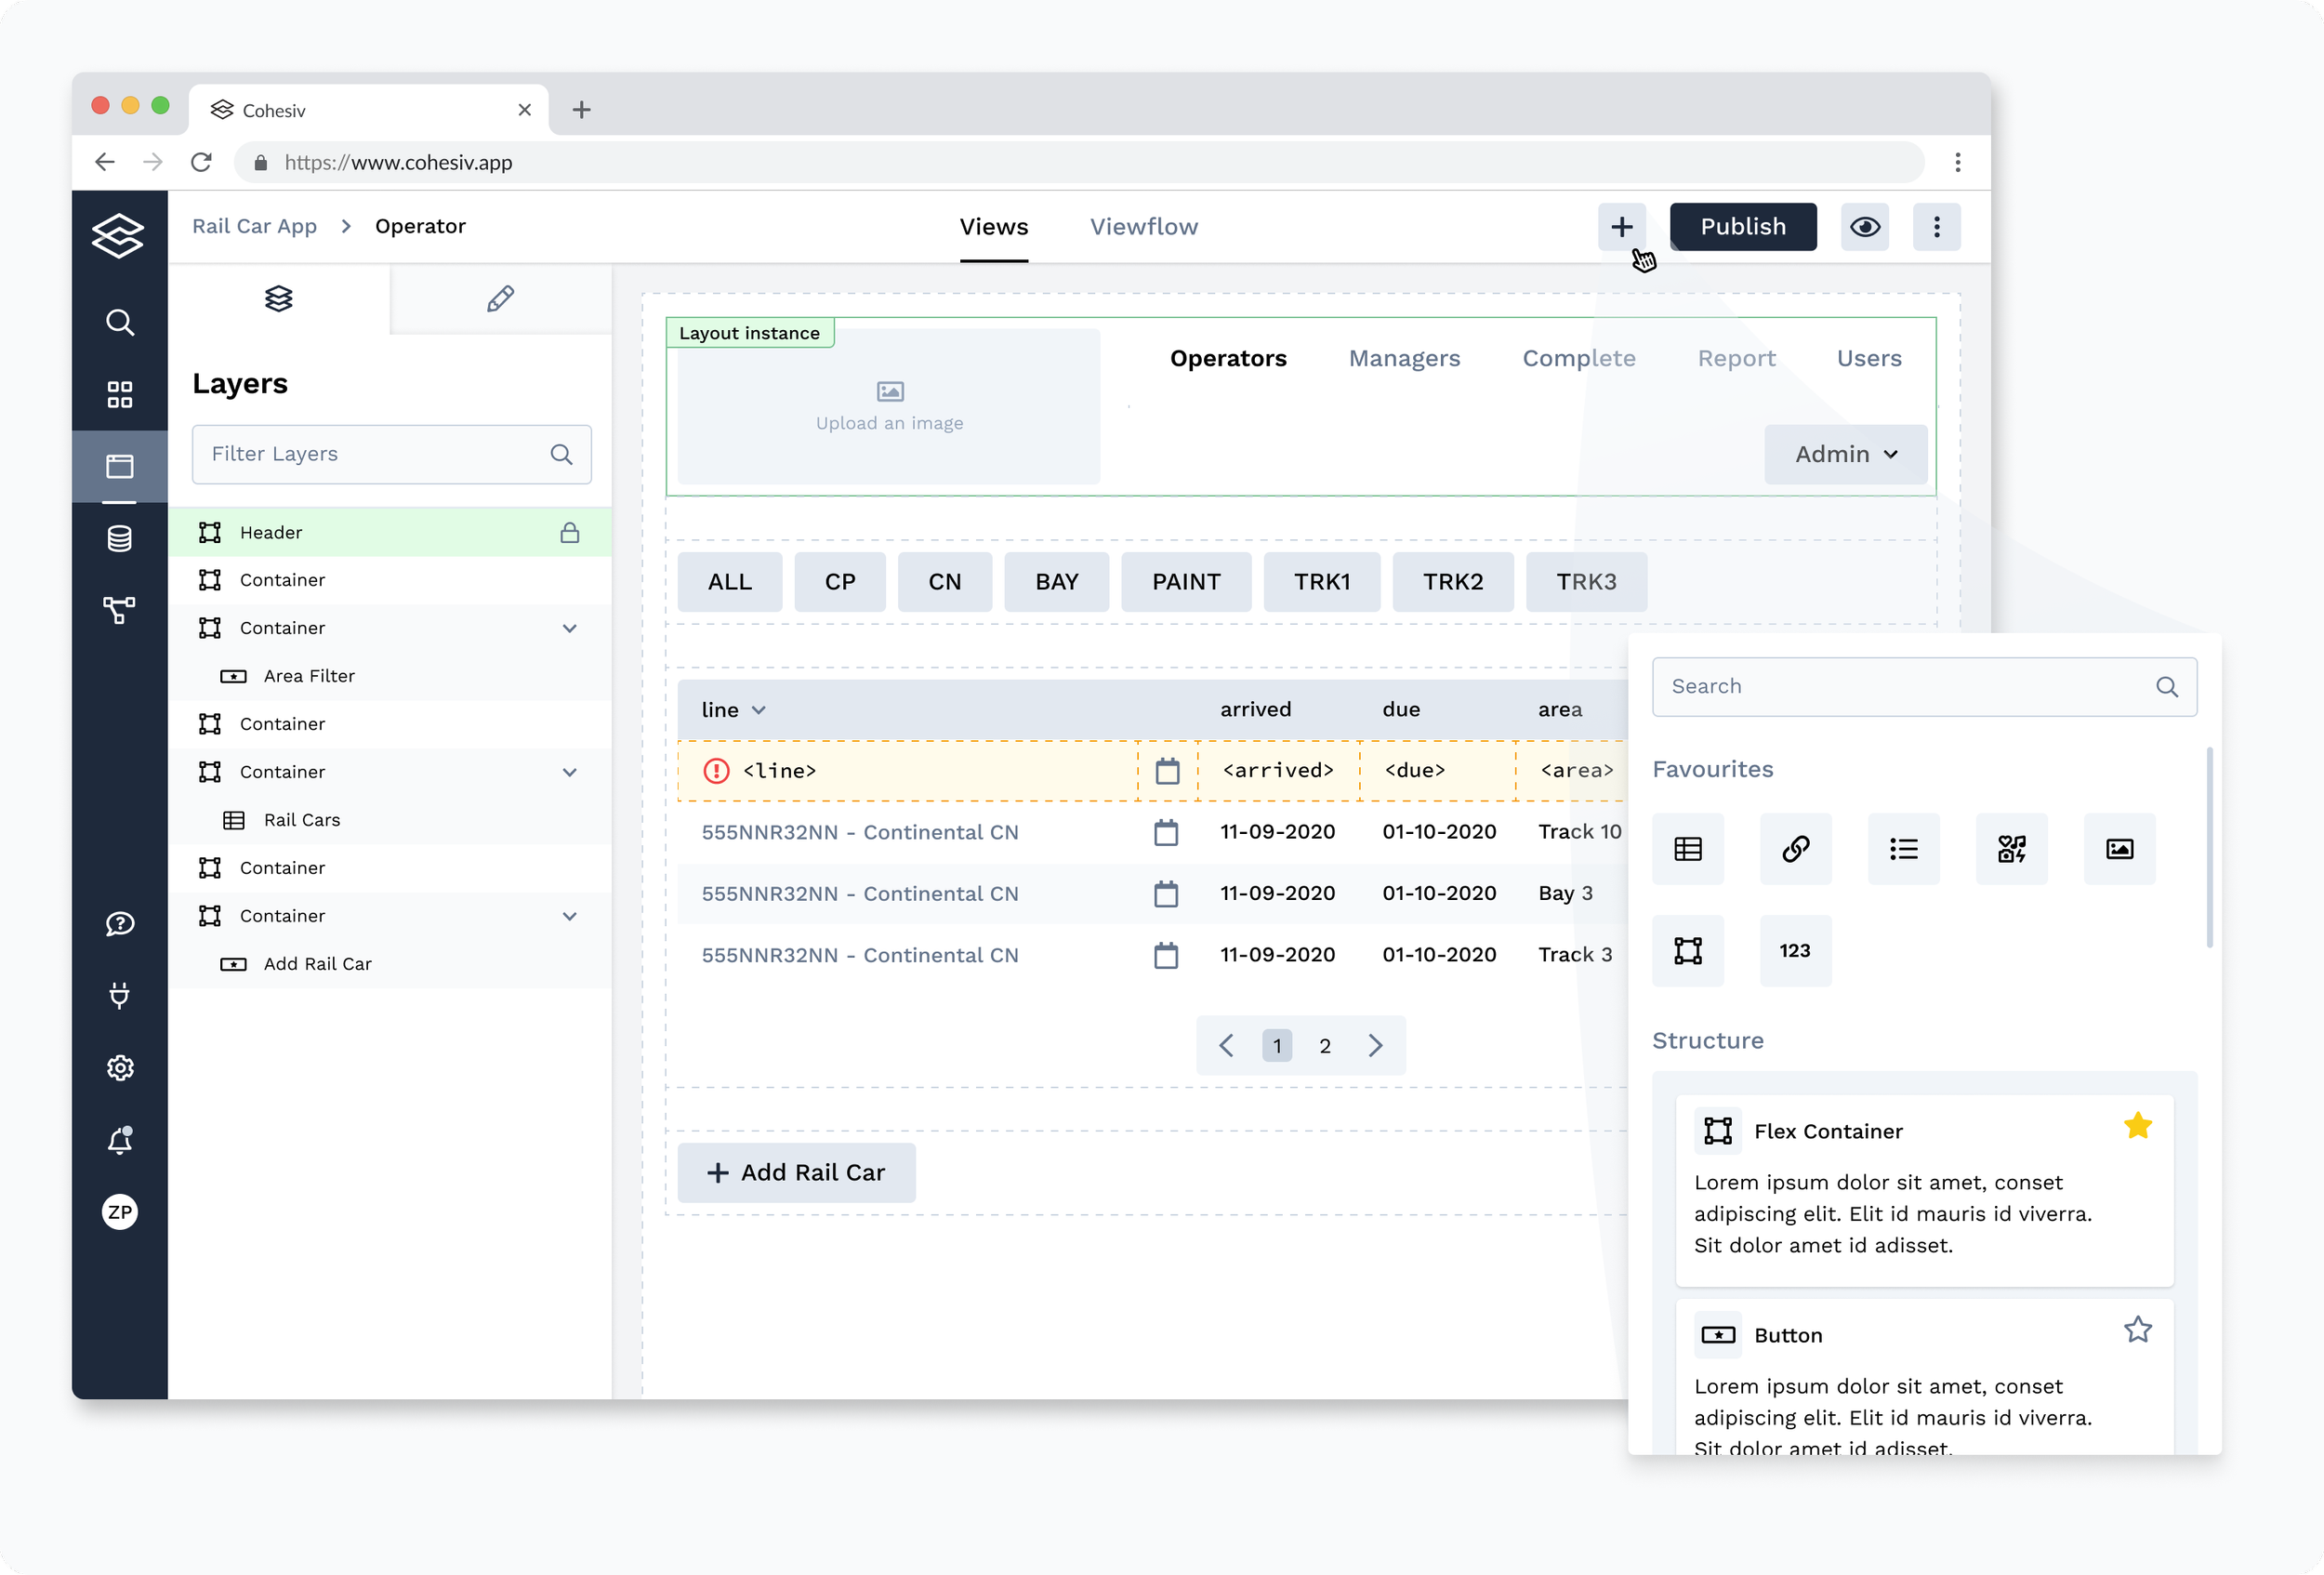Click the database icon in the sidebar
The width and height of the screenshot is (2324, 1575).
[119, 539]
